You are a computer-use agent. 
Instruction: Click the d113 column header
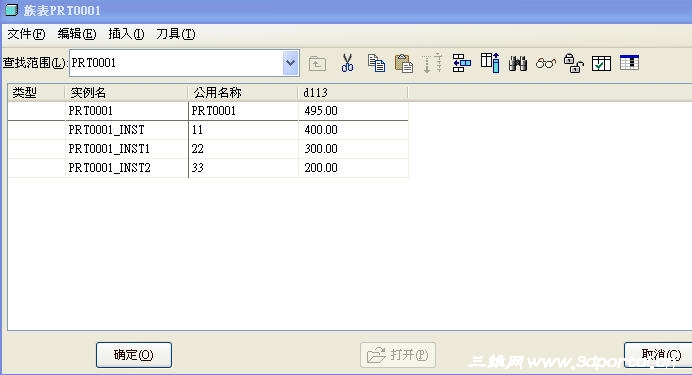(x=353, y=93)
